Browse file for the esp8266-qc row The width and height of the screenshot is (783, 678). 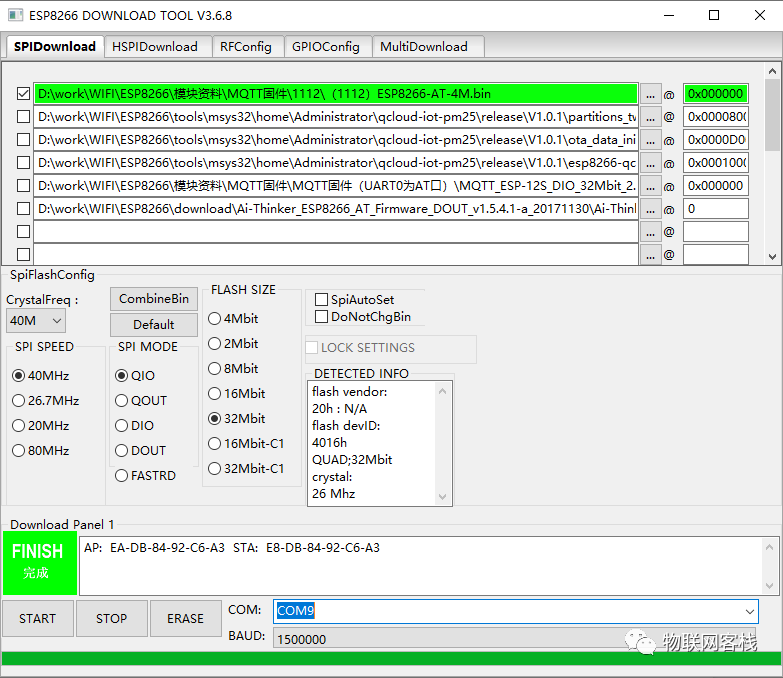coord(650,163)
